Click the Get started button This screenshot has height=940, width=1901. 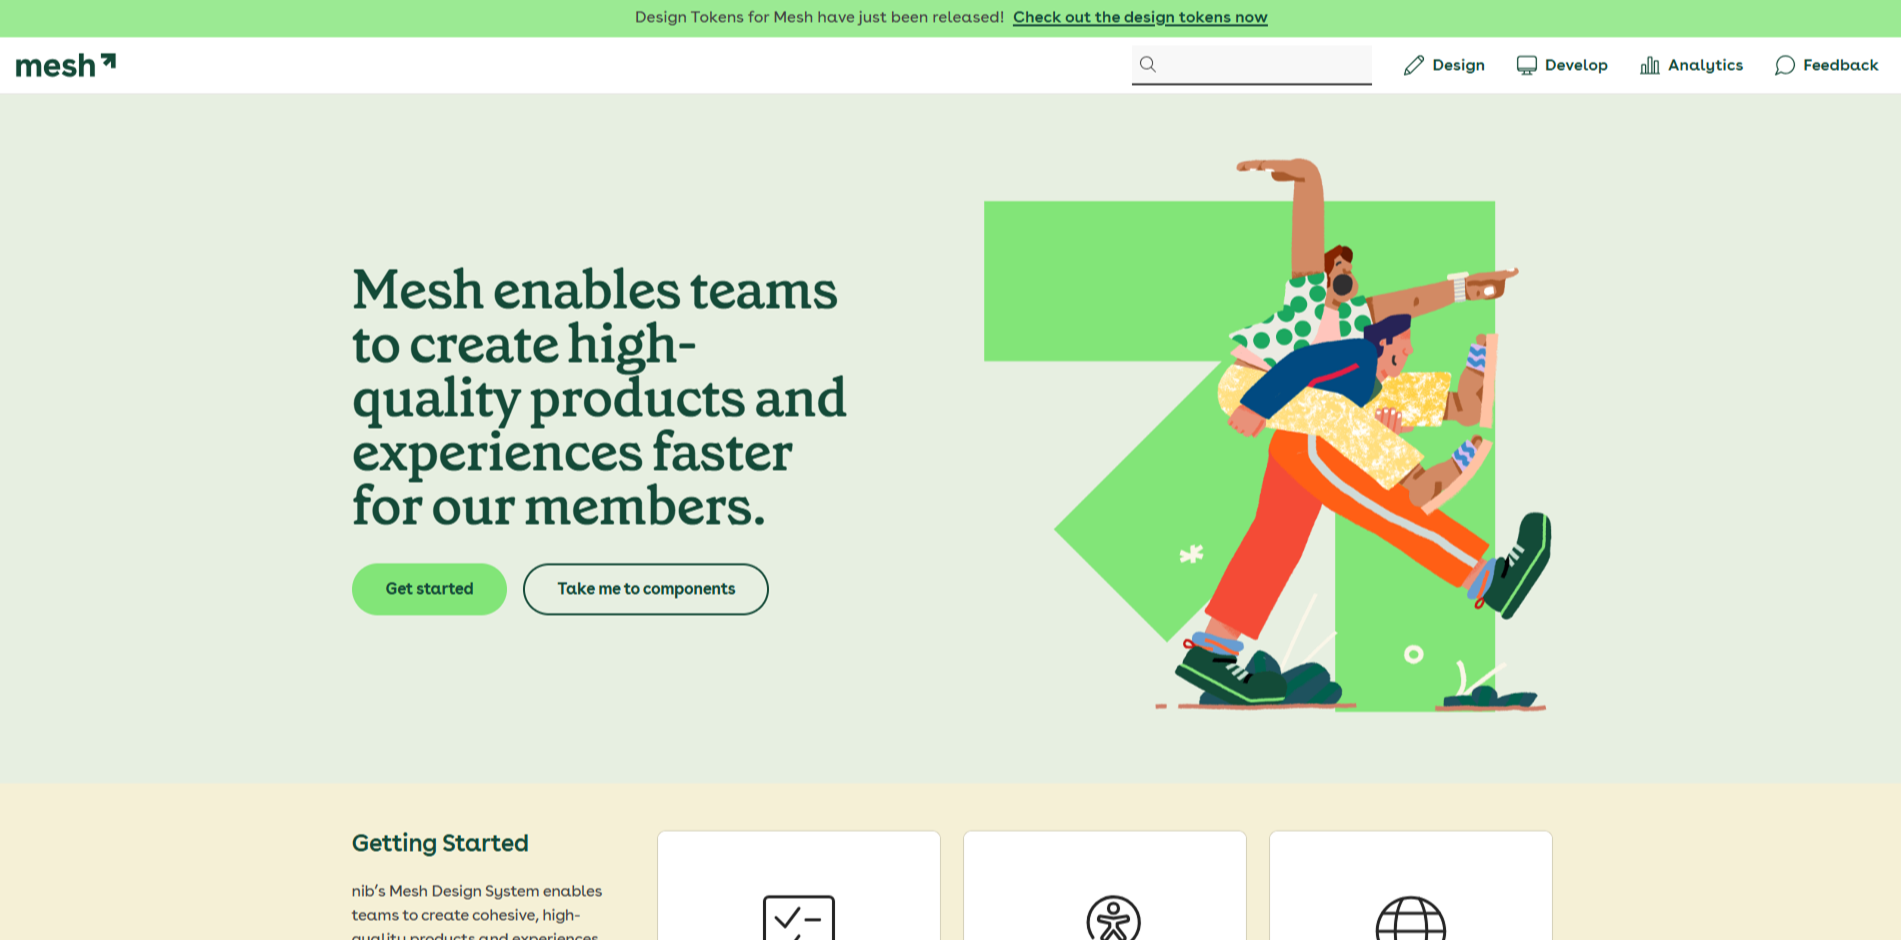429,589
